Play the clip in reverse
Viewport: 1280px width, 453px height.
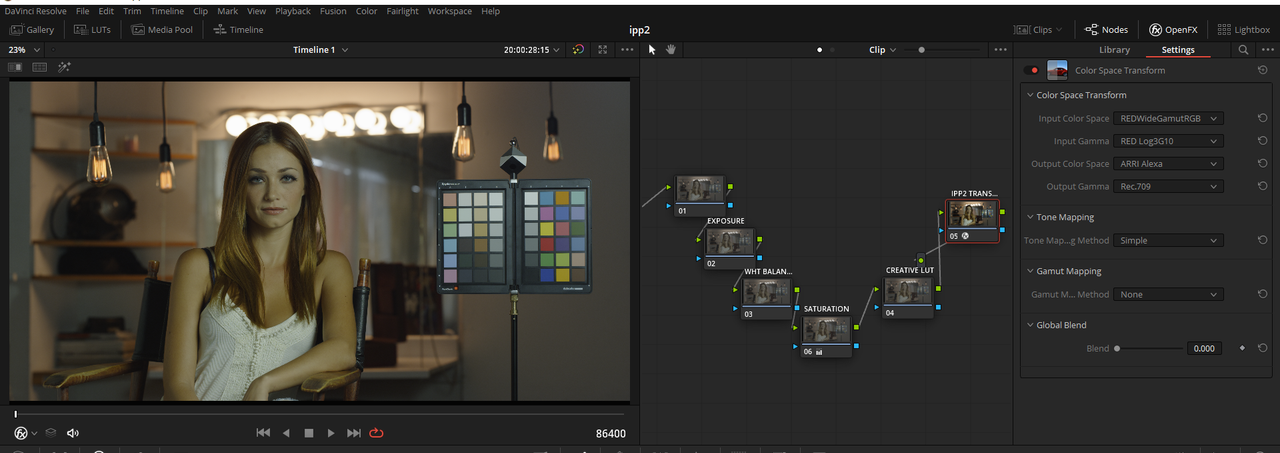click(x=286, y=432)
